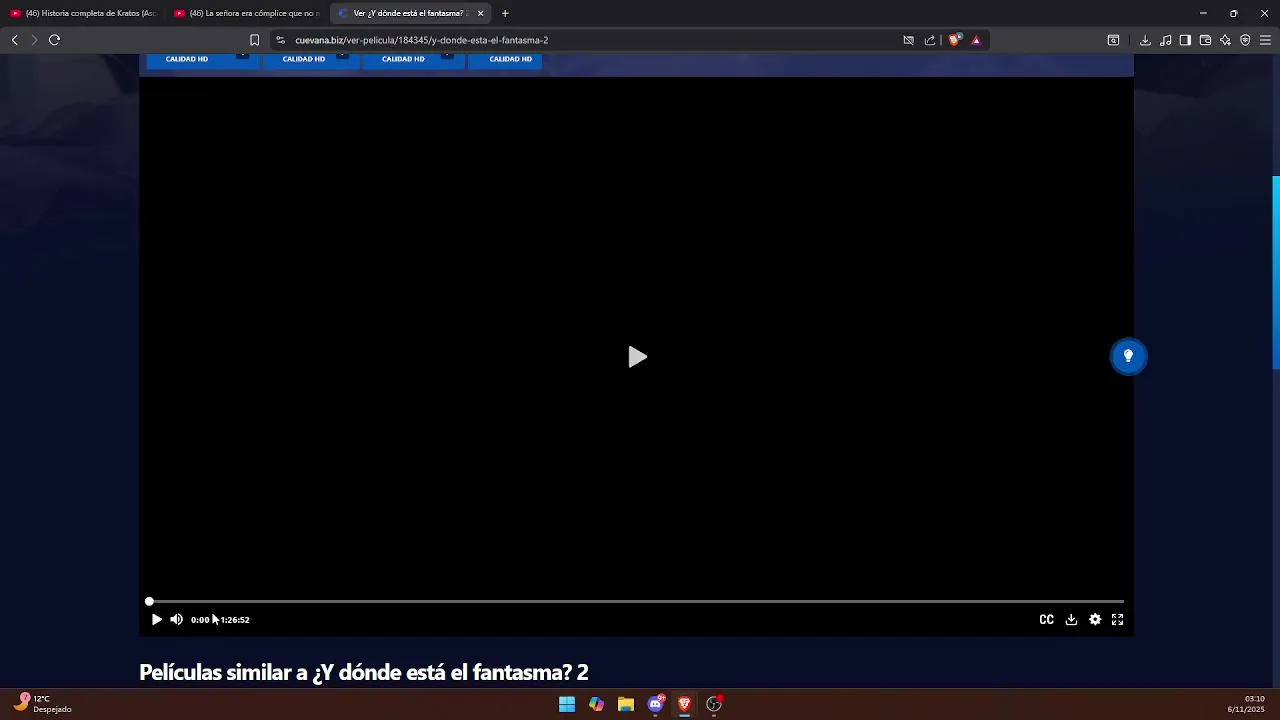Reload the current page
The width and height of the screenshot is (1280, 720).
(54, 40)
